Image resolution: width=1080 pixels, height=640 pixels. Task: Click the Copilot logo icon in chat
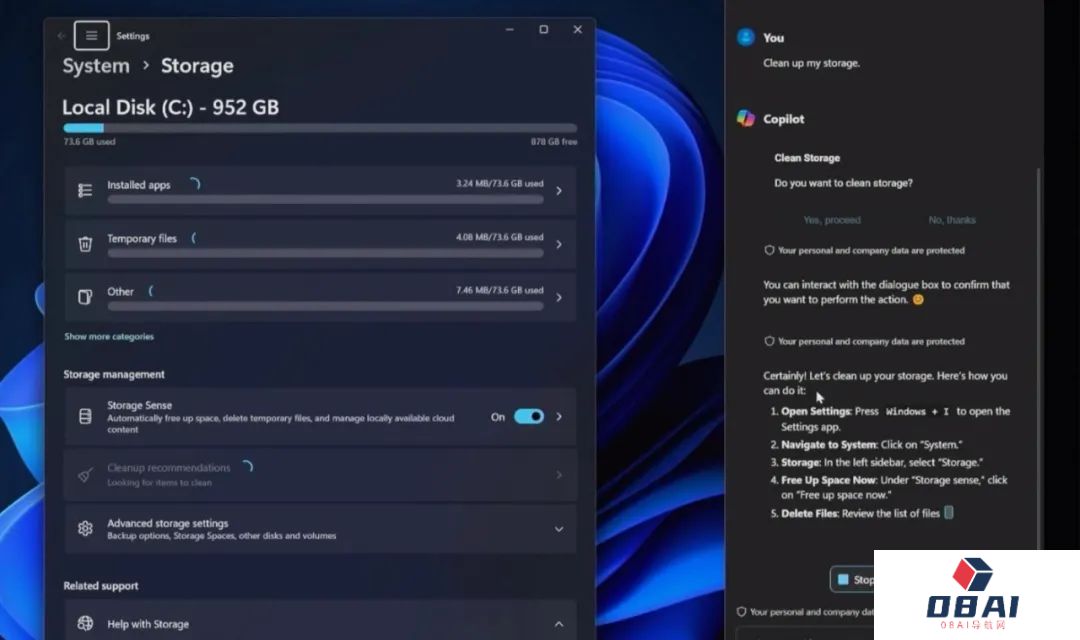coord(745,118)
